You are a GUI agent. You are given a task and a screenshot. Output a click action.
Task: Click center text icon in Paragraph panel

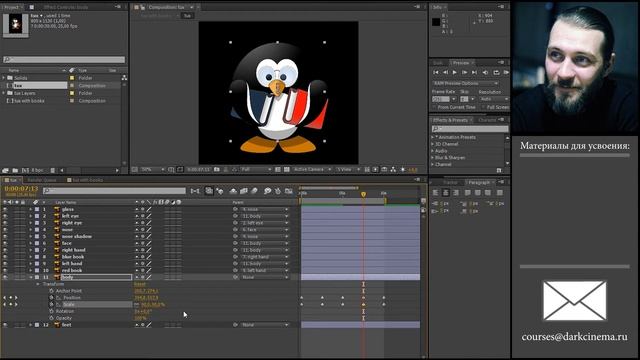tap(446, 193)
